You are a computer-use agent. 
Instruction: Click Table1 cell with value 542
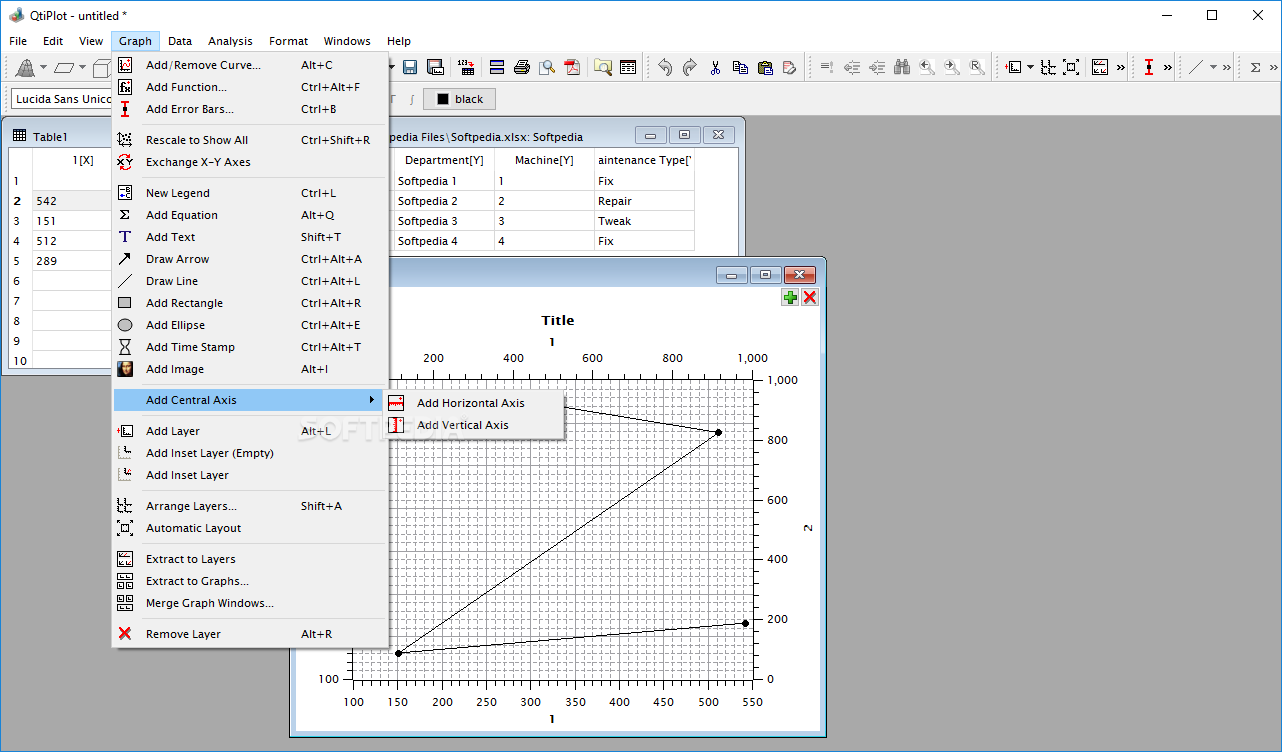[x=72, y=201]
